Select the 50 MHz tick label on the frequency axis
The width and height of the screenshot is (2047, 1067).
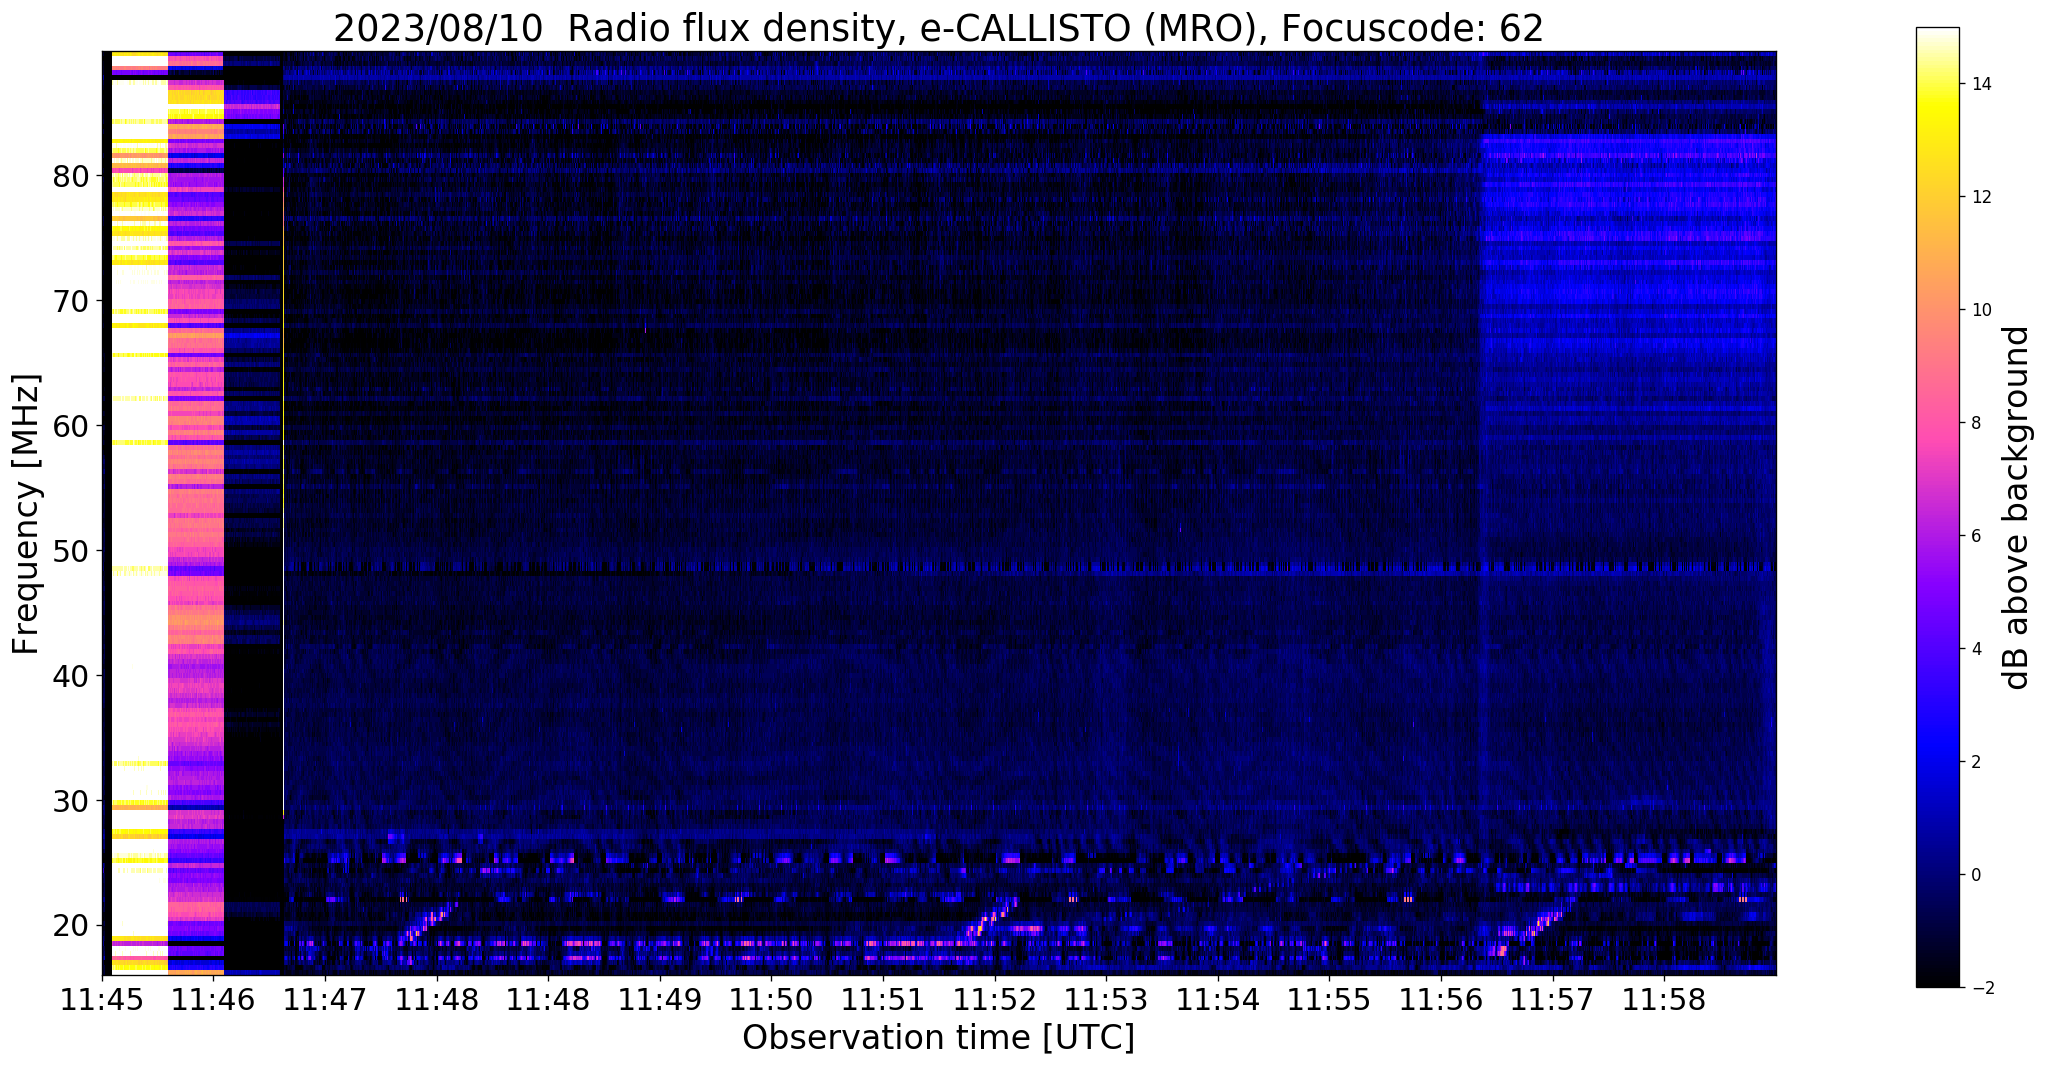[71, 552]
